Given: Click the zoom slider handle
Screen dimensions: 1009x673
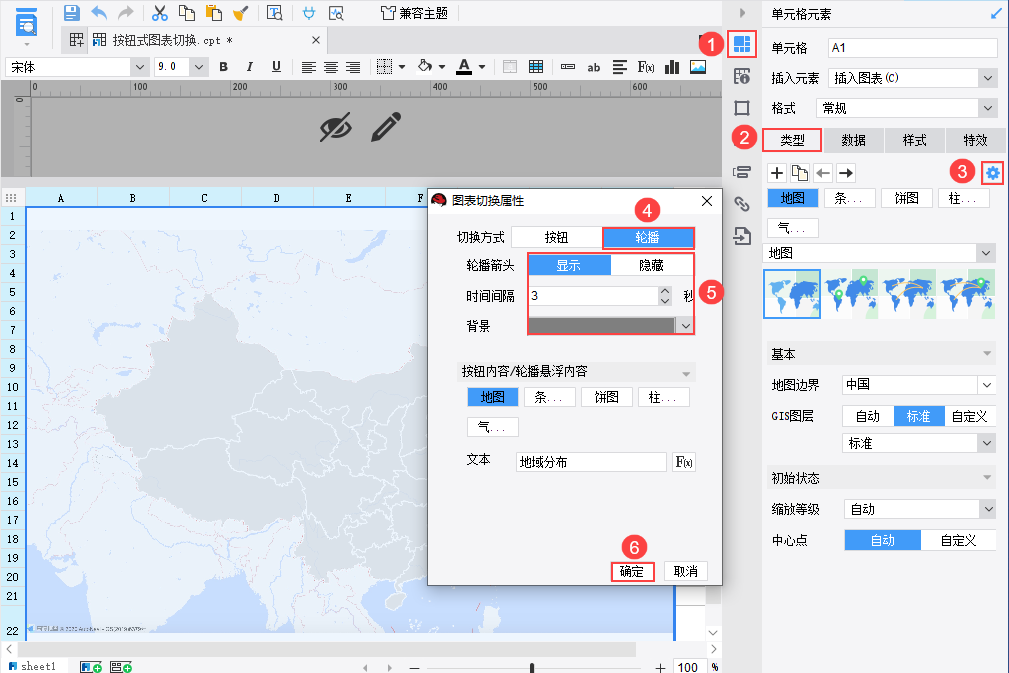Looking at the screenshot, I should [532, 667].
